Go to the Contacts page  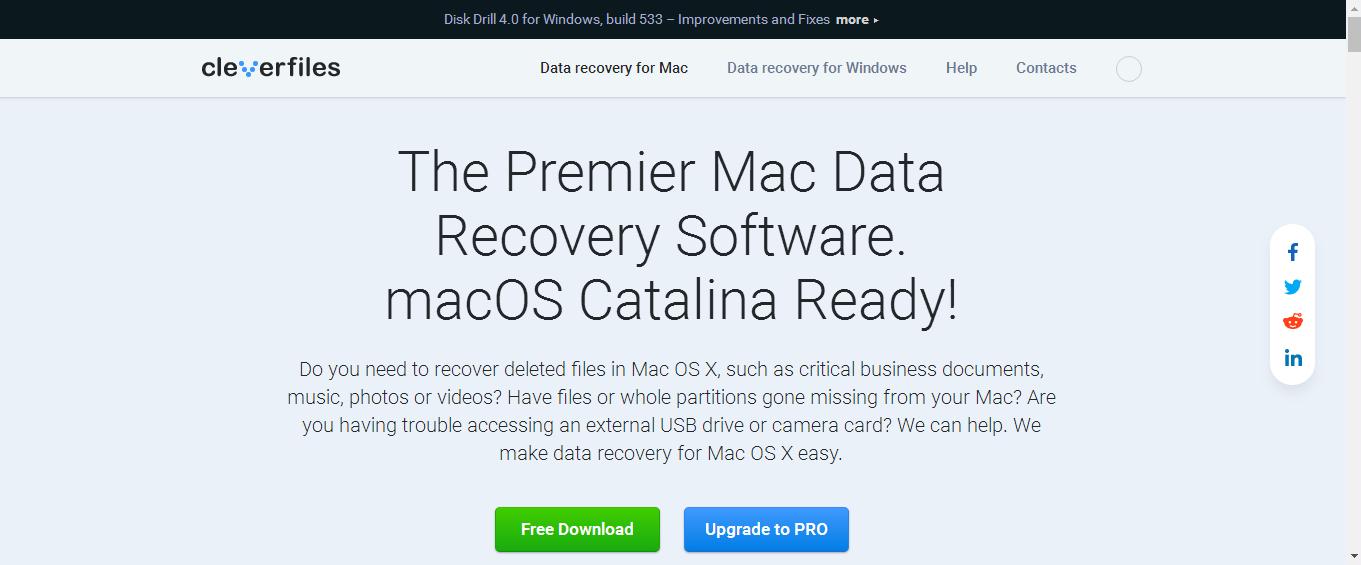point(1046,68)
